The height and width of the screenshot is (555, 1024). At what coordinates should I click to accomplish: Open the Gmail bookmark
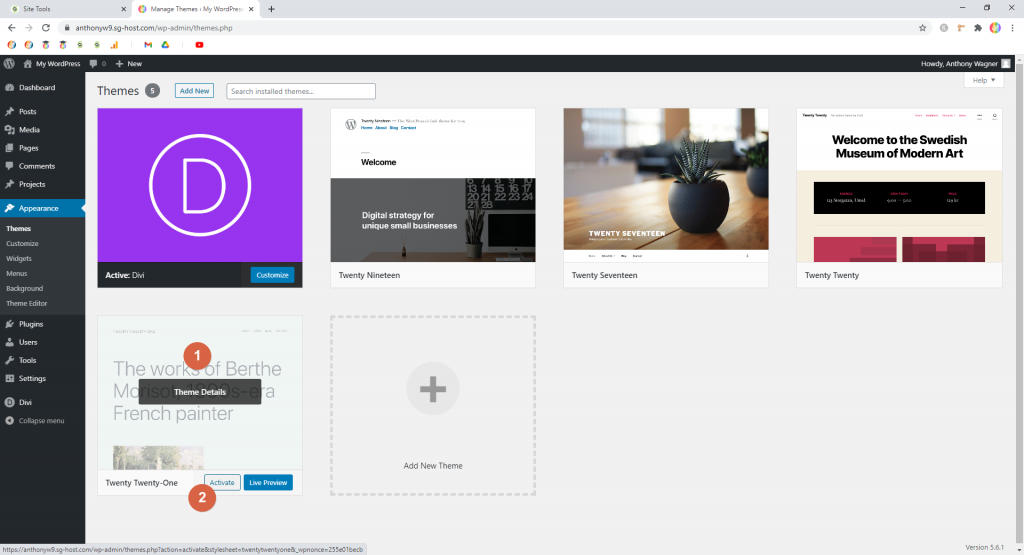click(148, 45)
